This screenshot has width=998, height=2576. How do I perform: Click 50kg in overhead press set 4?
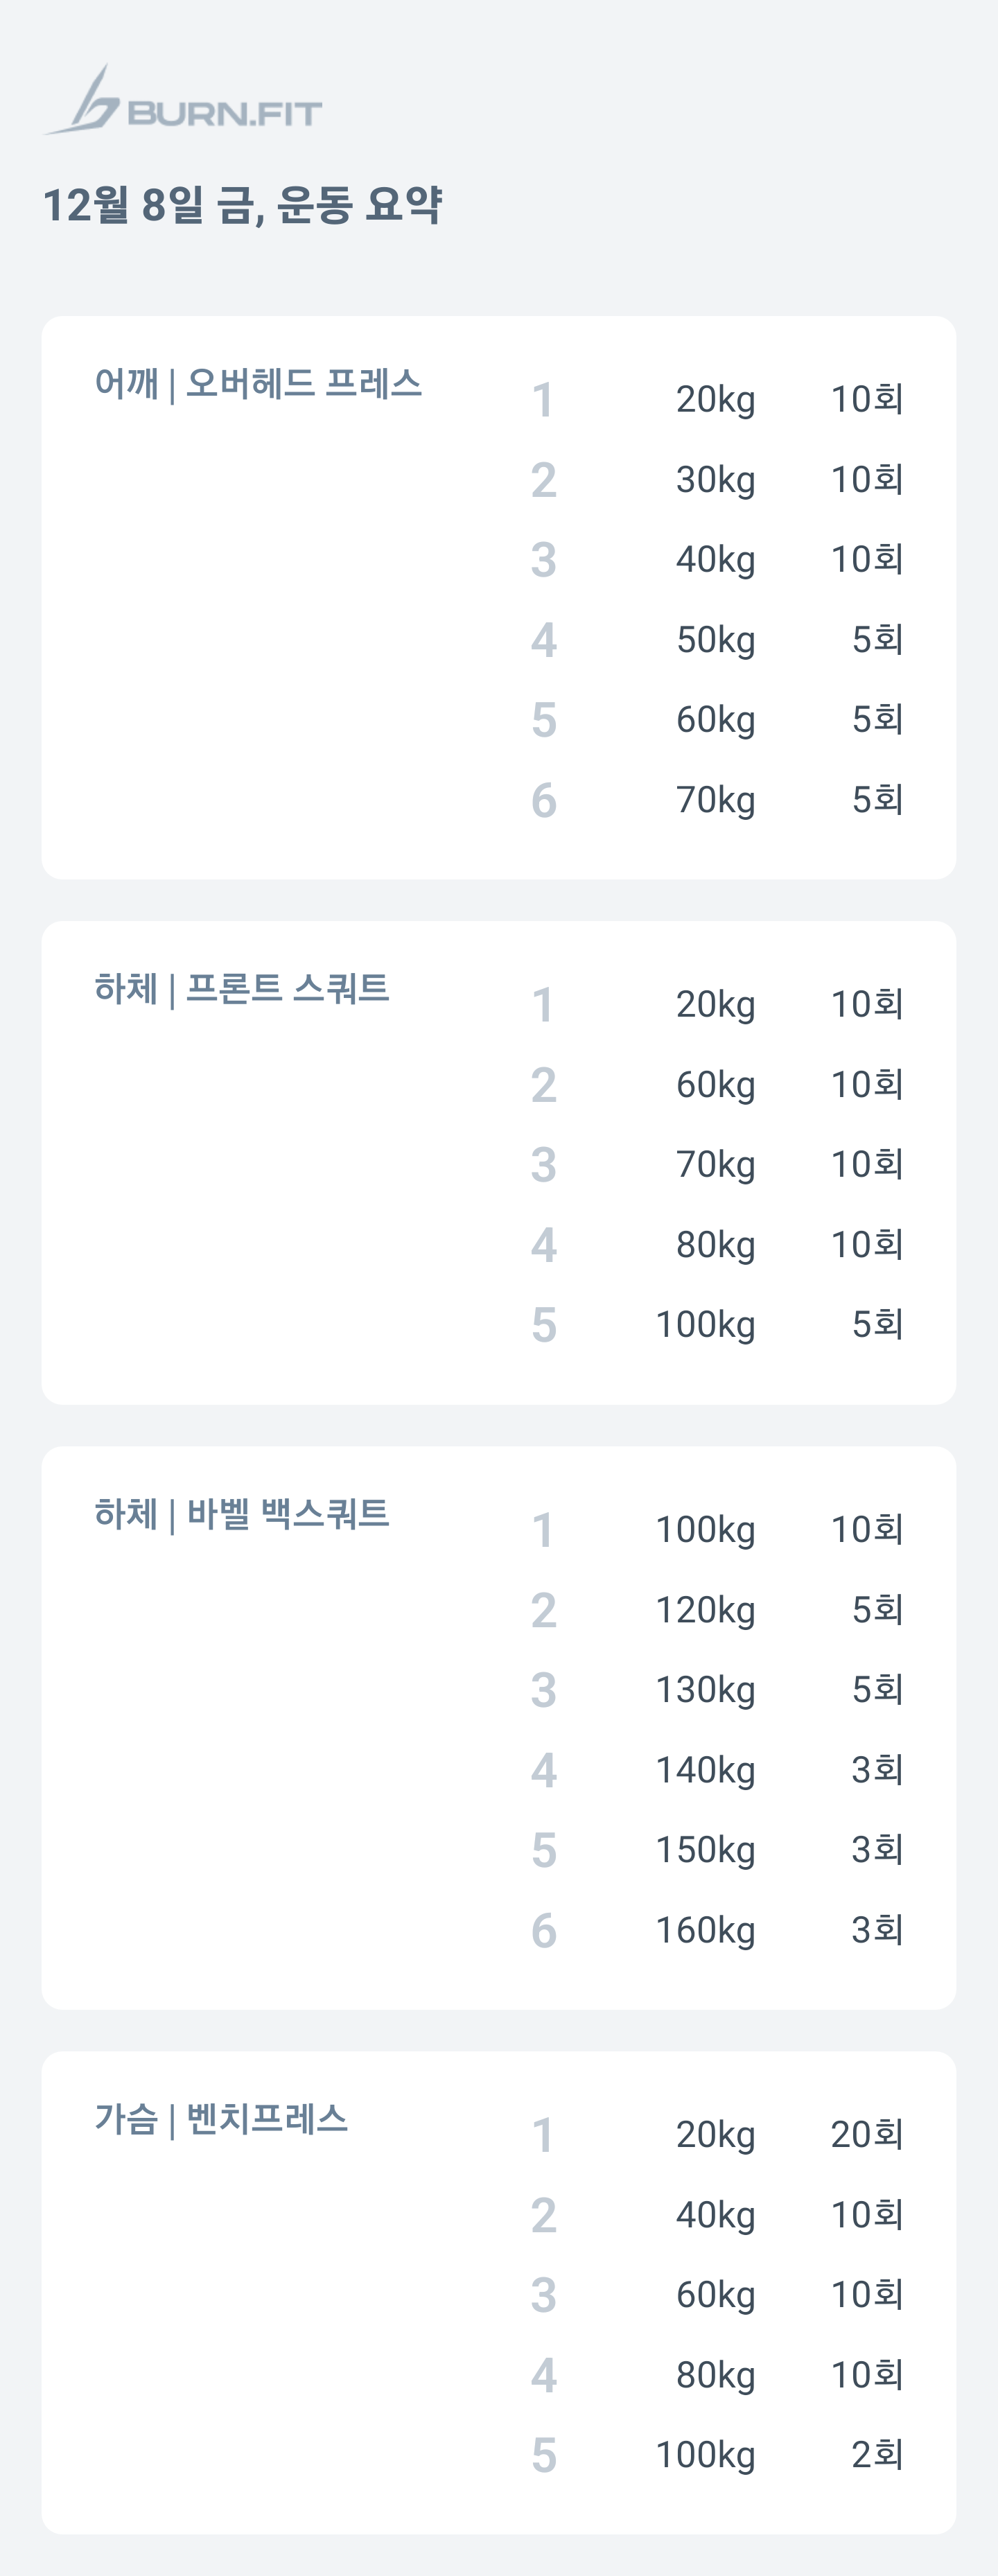click(716, 640)
